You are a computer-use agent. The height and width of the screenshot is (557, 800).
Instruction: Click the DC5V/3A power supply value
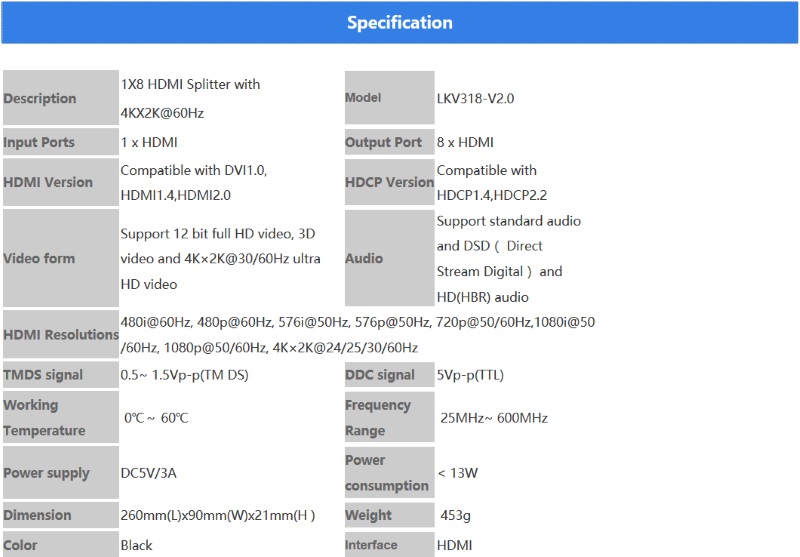[148, 473]
